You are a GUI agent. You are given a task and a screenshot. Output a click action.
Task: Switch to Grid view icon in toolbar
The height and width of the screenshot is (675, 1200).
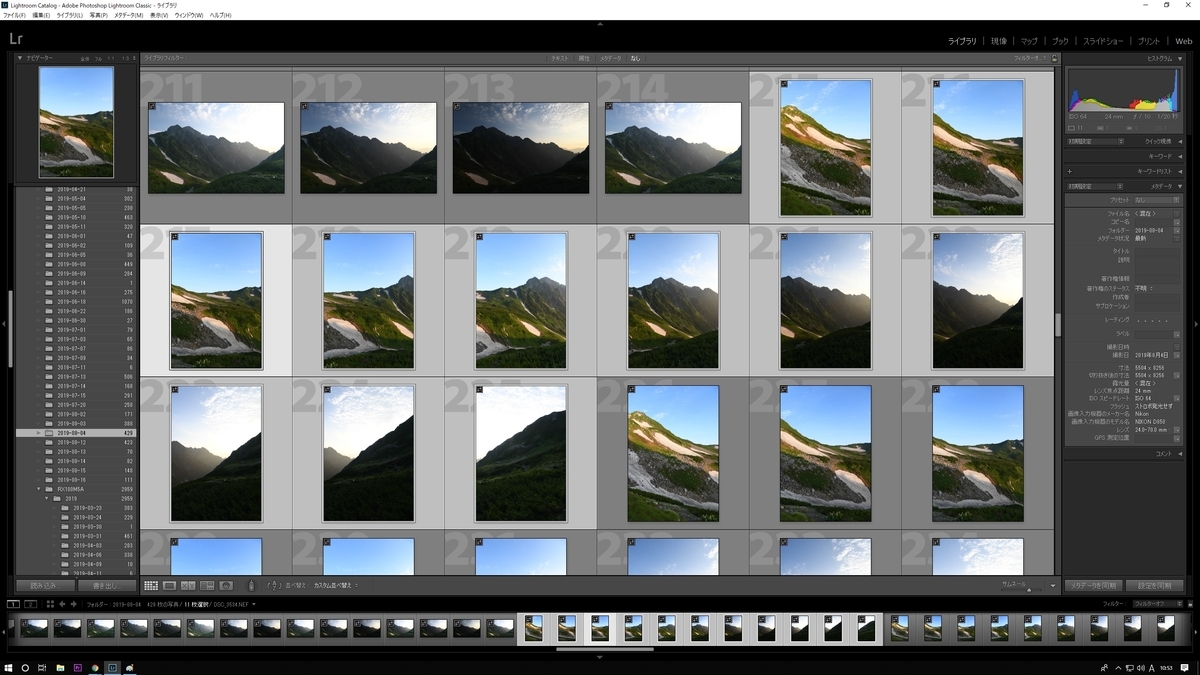pos(151,586)
